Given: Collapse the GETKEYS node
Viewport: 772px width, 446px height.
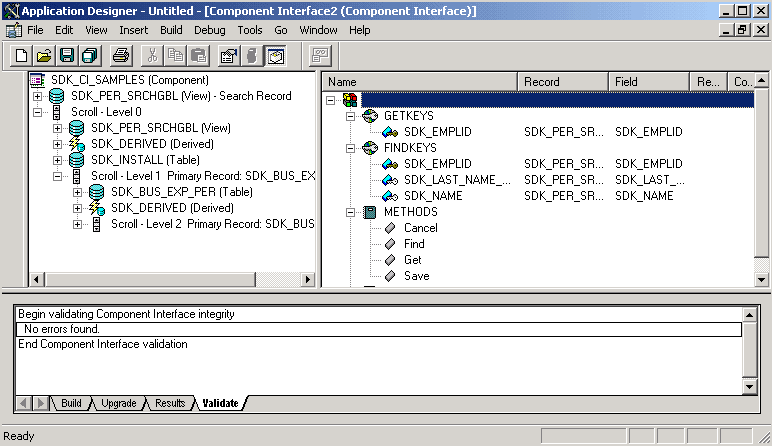Looking at the screenshot, I should point(350,116).
